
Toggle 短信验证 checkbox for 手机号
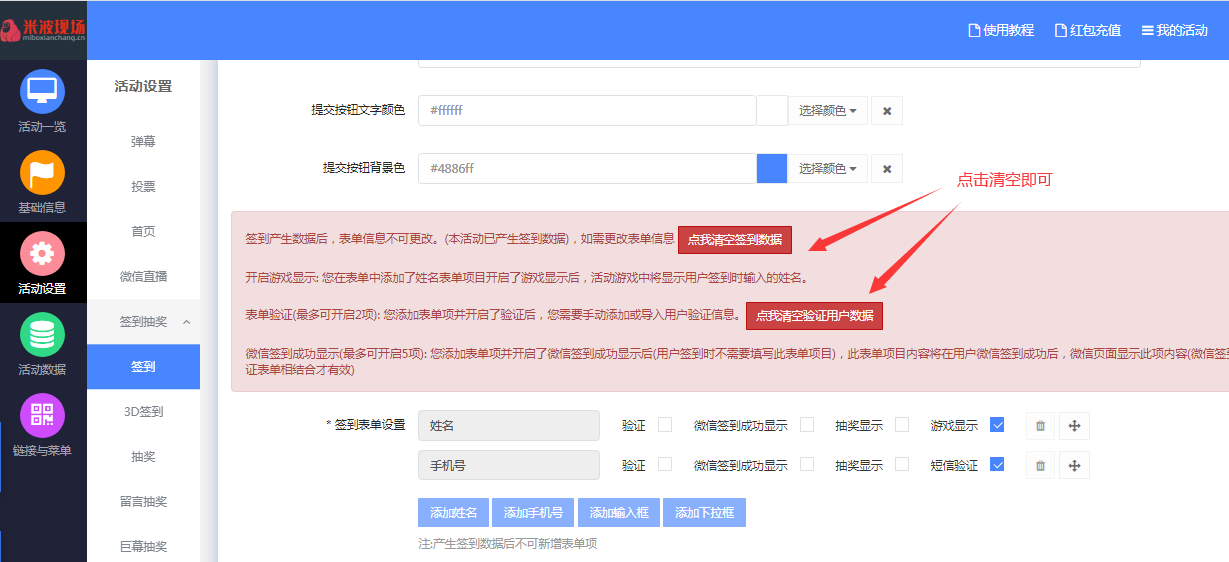(x=997, y=464)
